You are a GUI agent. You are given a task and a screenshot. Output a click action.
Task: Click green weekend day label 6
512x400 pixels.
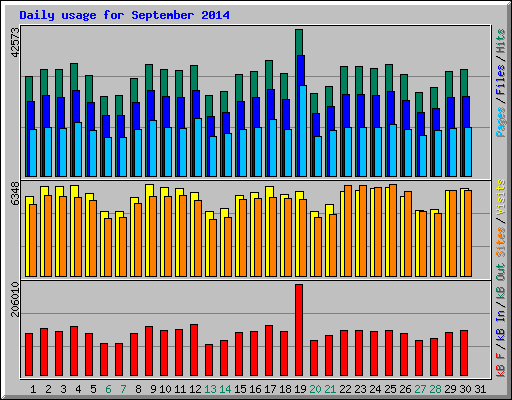tap(108, 389)
